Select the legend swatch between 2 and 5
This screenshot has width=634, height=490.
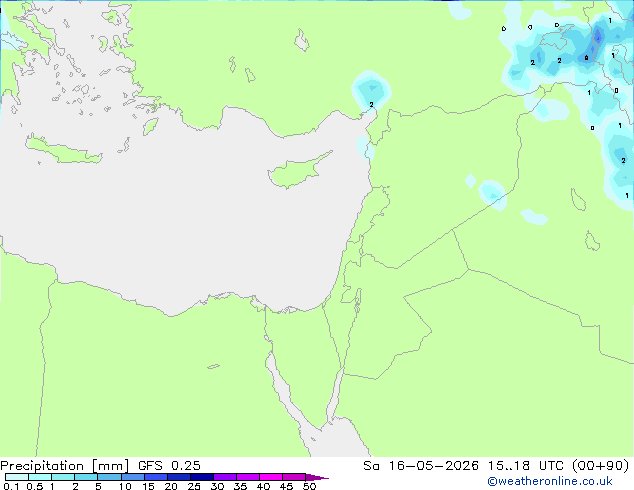tap(86, 477)
